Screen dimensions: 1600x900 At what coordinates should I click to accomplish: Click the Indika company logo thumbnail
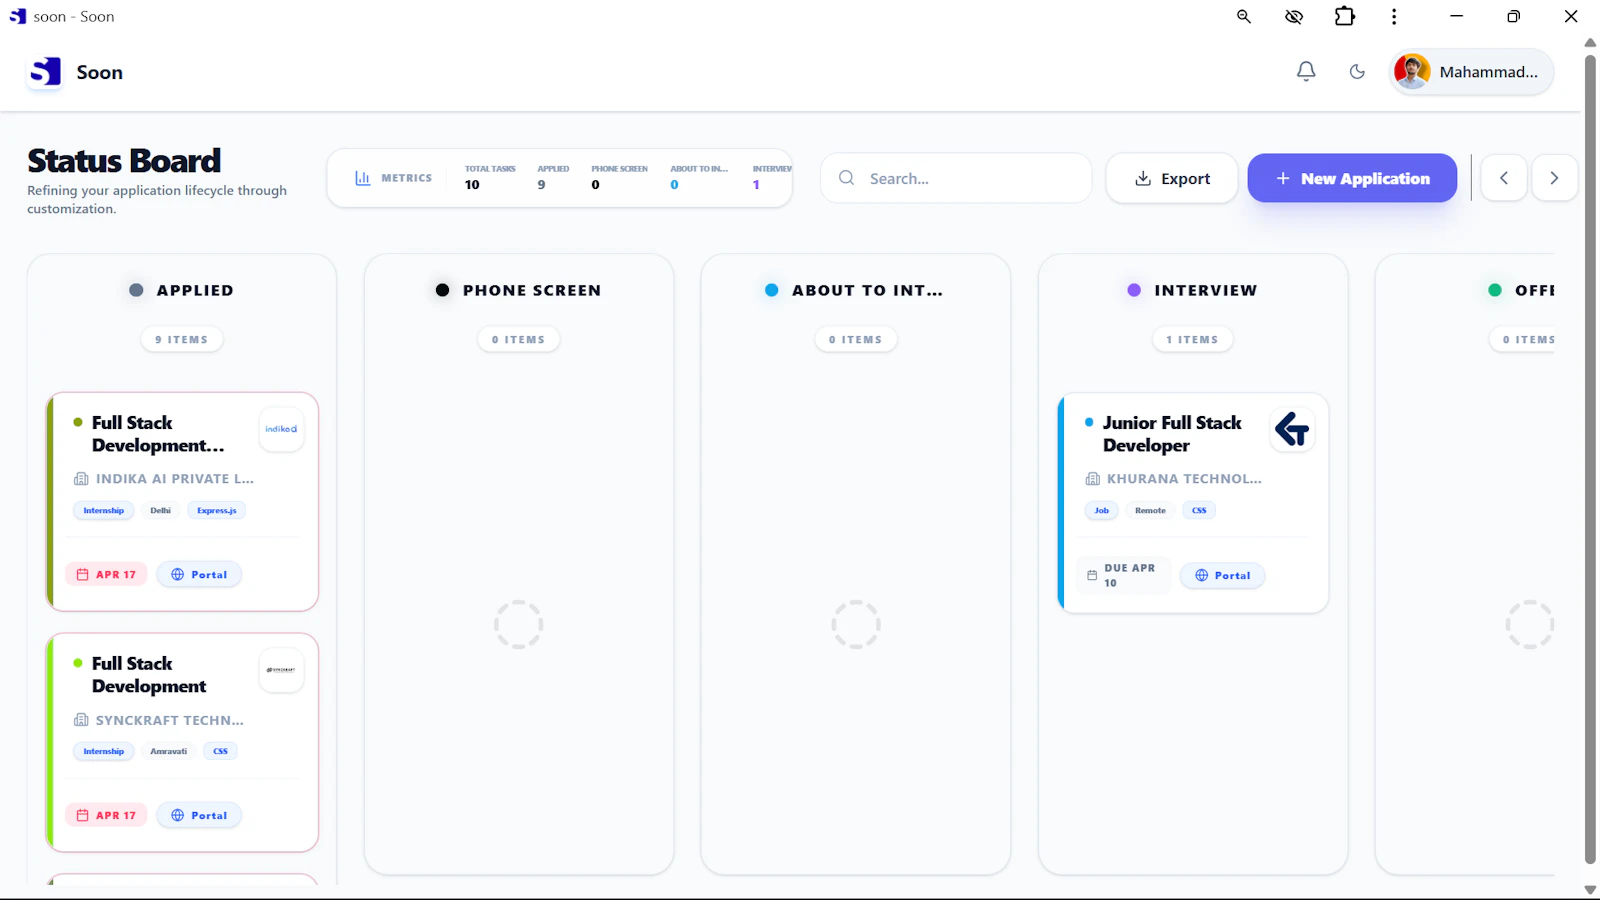click(281, 429)
